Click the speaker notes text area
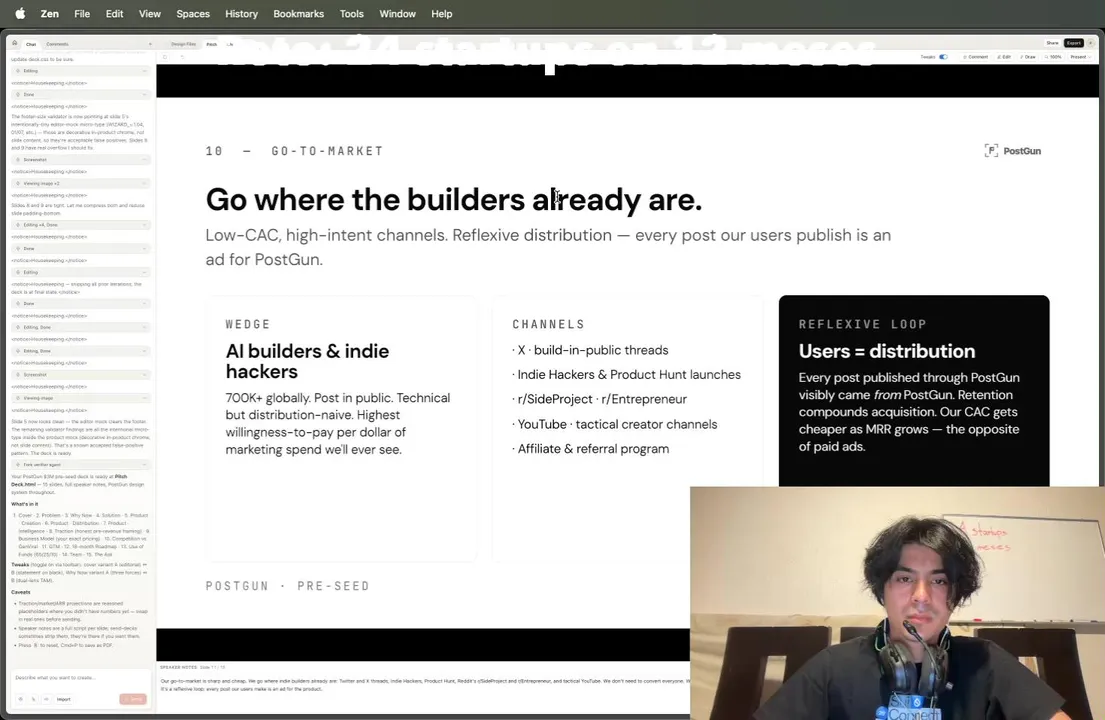Screen dimensions: 1105x720 [423, 685]
